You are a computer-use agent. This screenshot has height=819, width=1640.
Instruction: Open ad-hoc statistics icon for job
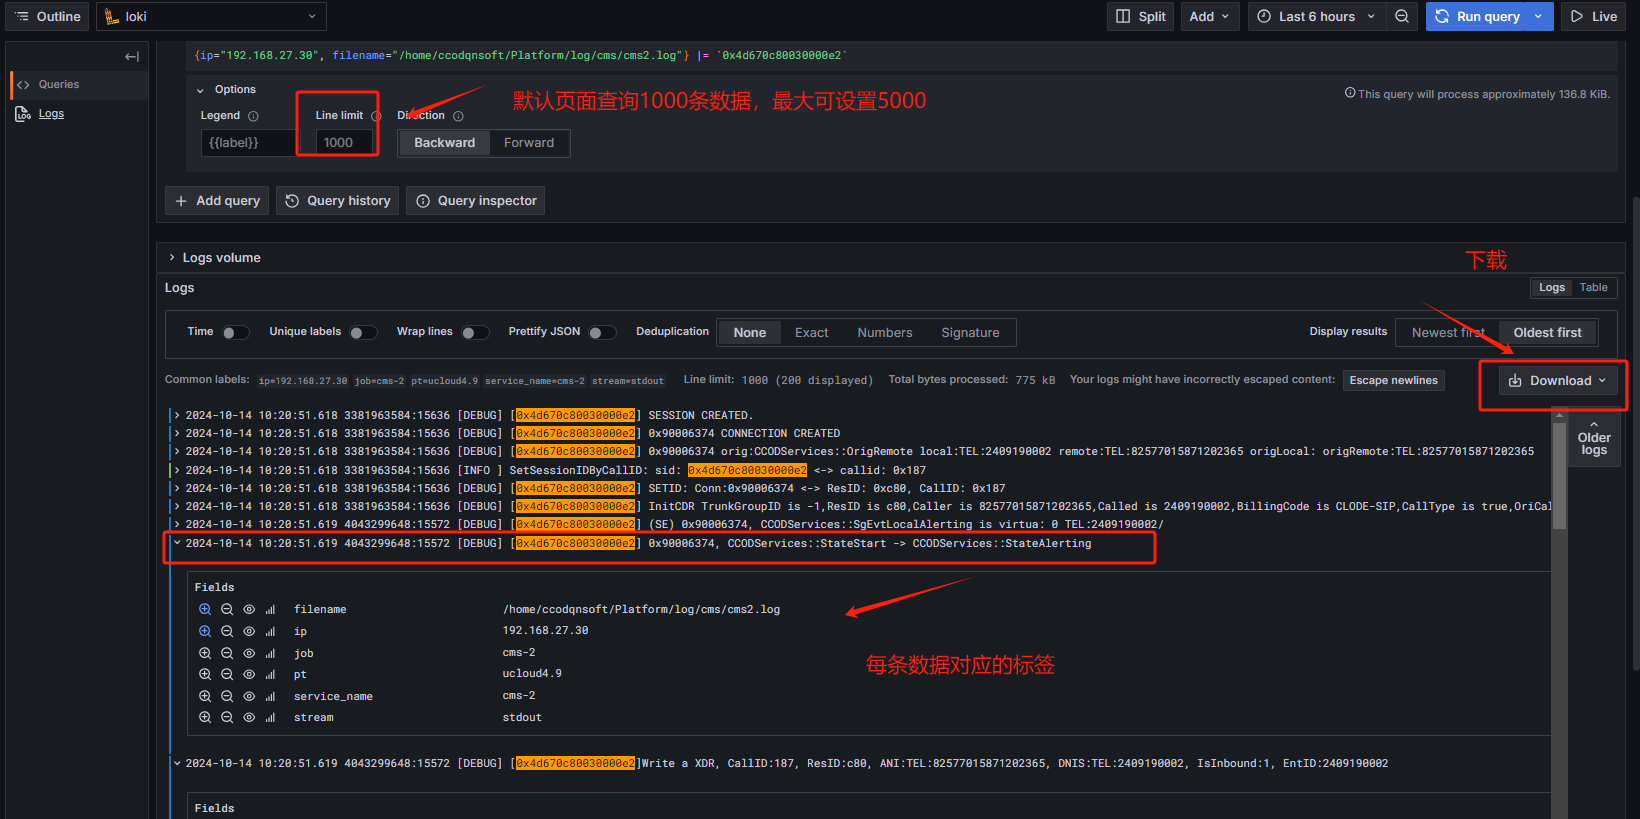point(270,653)
